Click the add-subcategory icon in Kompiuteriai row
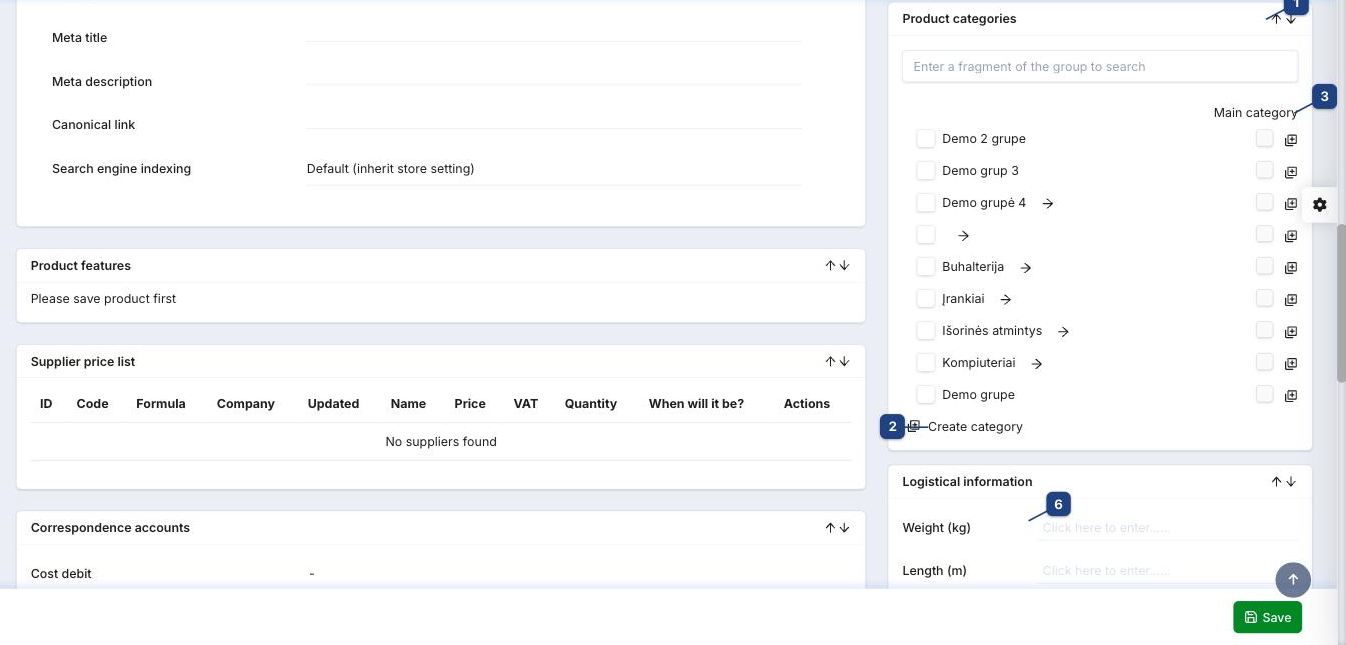Screen dimensions: 1346x645 (x=1291, y=364)
